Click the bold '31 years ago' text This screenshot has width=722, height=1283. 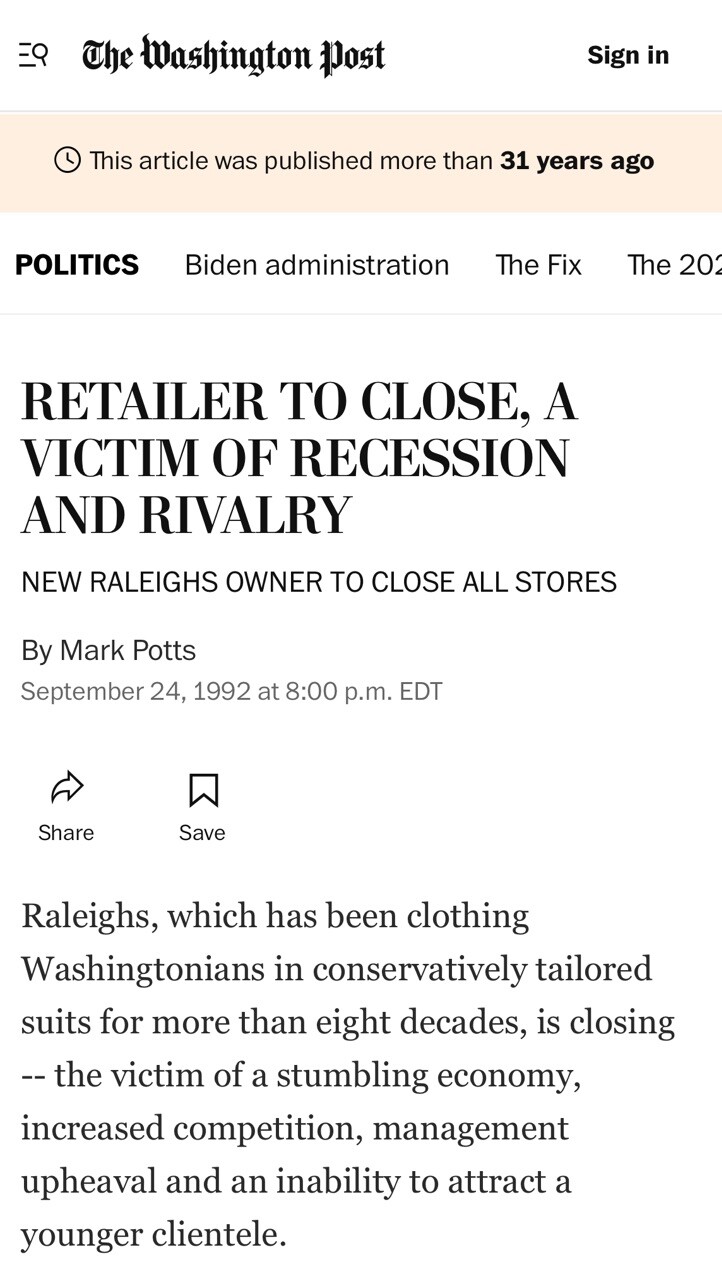[x=577, y=161]
